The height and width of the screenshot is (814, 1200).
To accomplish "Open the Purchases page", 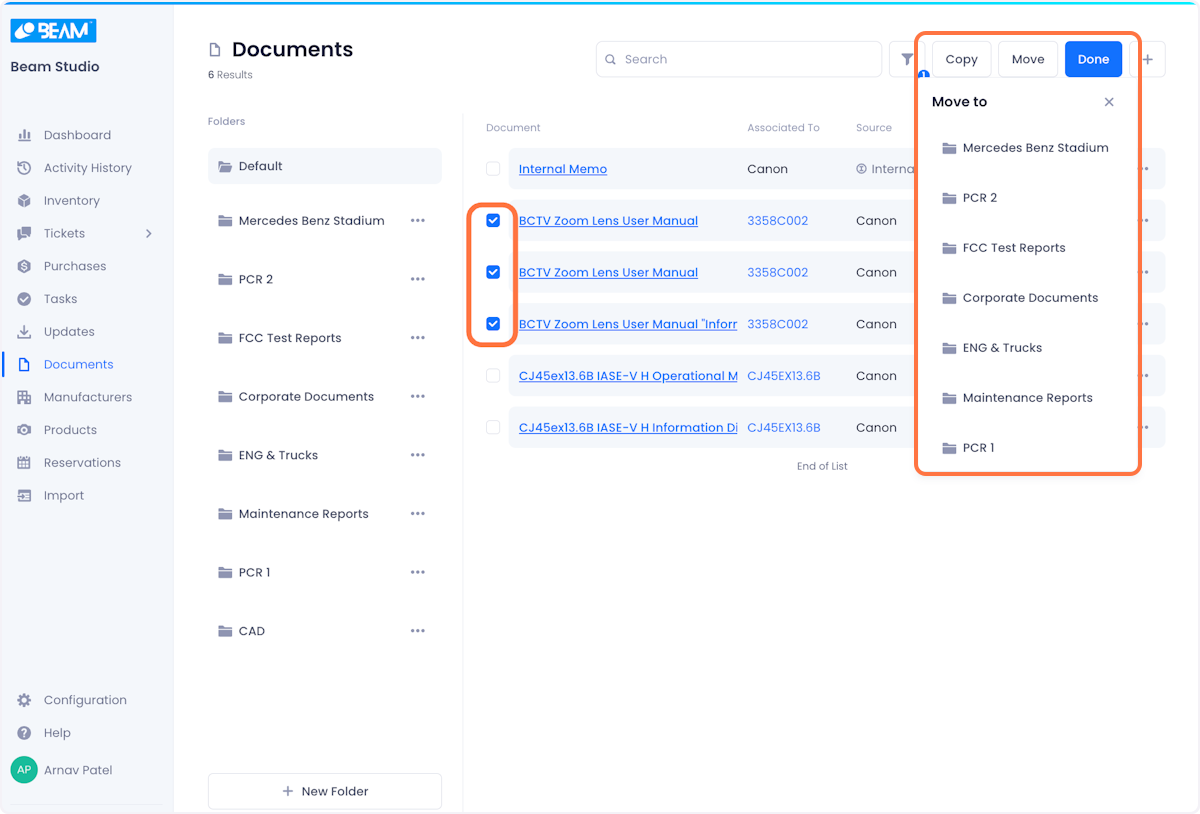I will tap(74, 266).
